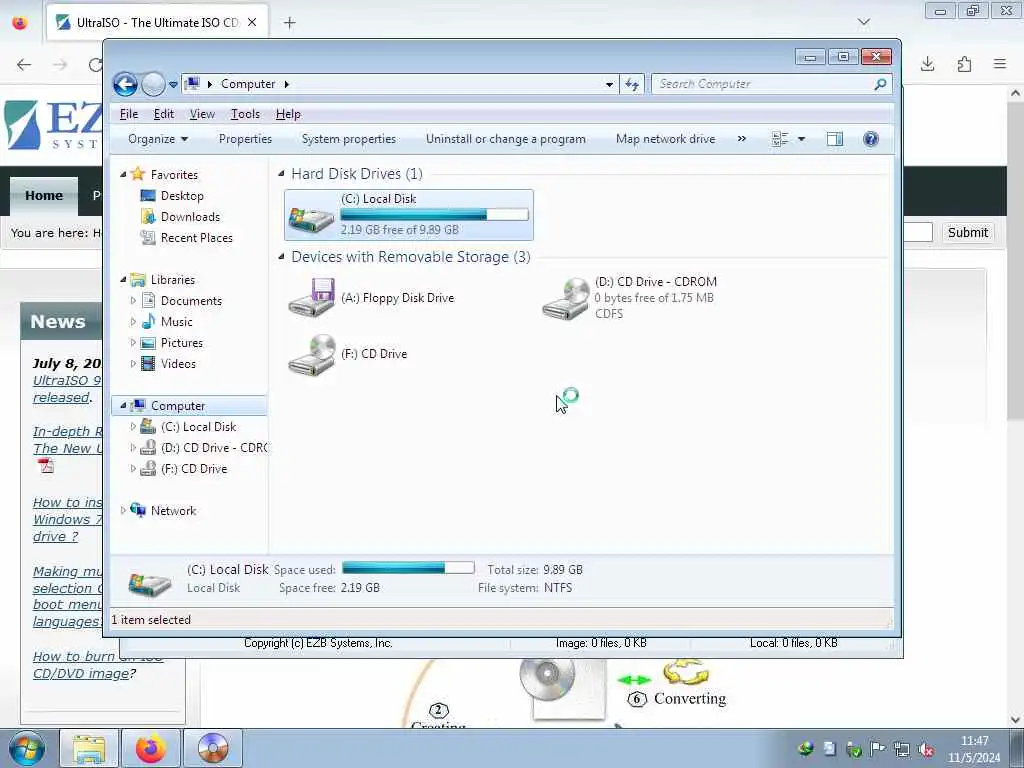This screenshot has width=1024, height=768.
Task: Select the (A:) Floppy Disk Drive icon
Action: (312, 298)
